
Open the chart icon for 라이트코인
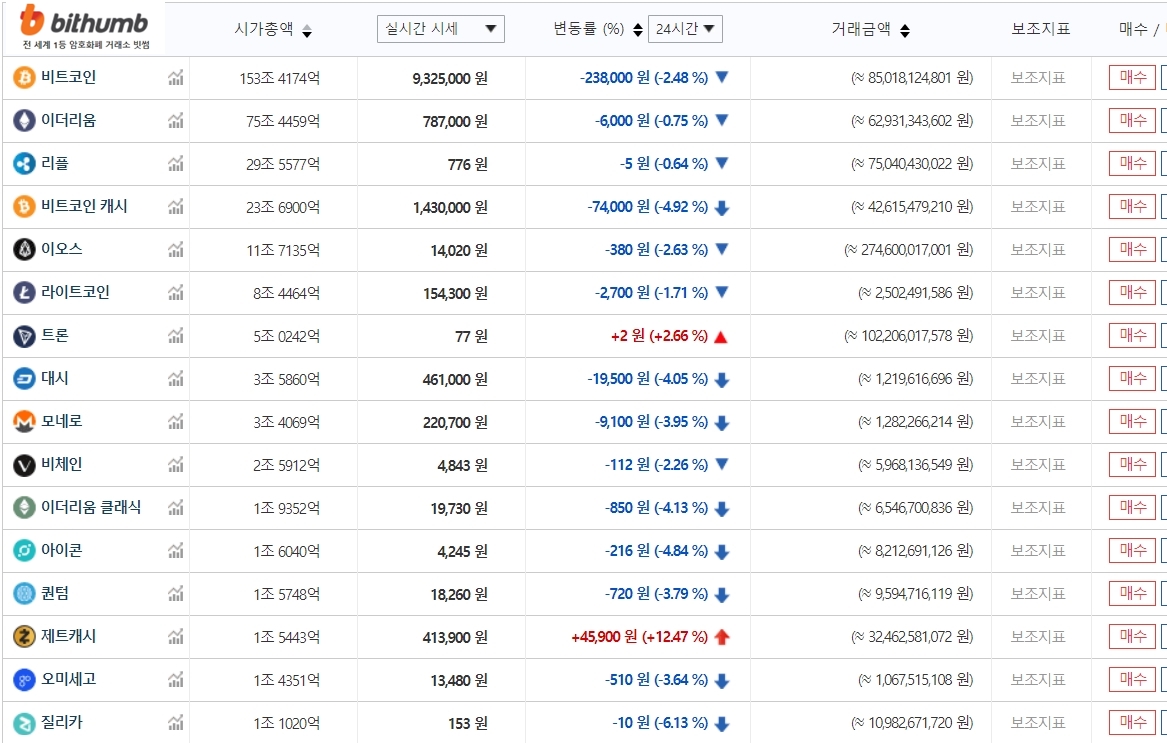tap(176, 293)
